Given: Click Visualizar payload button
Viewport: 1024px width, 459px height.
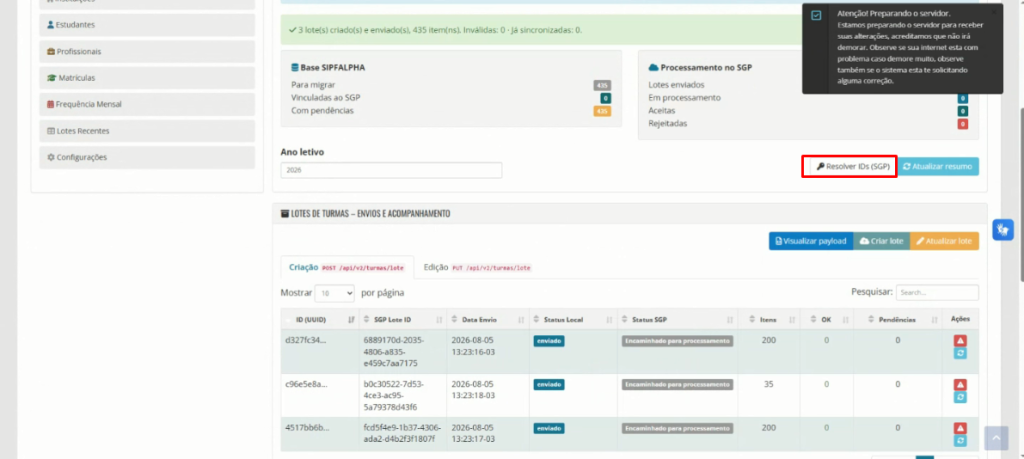Looking at the screenshot, I should tap(810, 241).
